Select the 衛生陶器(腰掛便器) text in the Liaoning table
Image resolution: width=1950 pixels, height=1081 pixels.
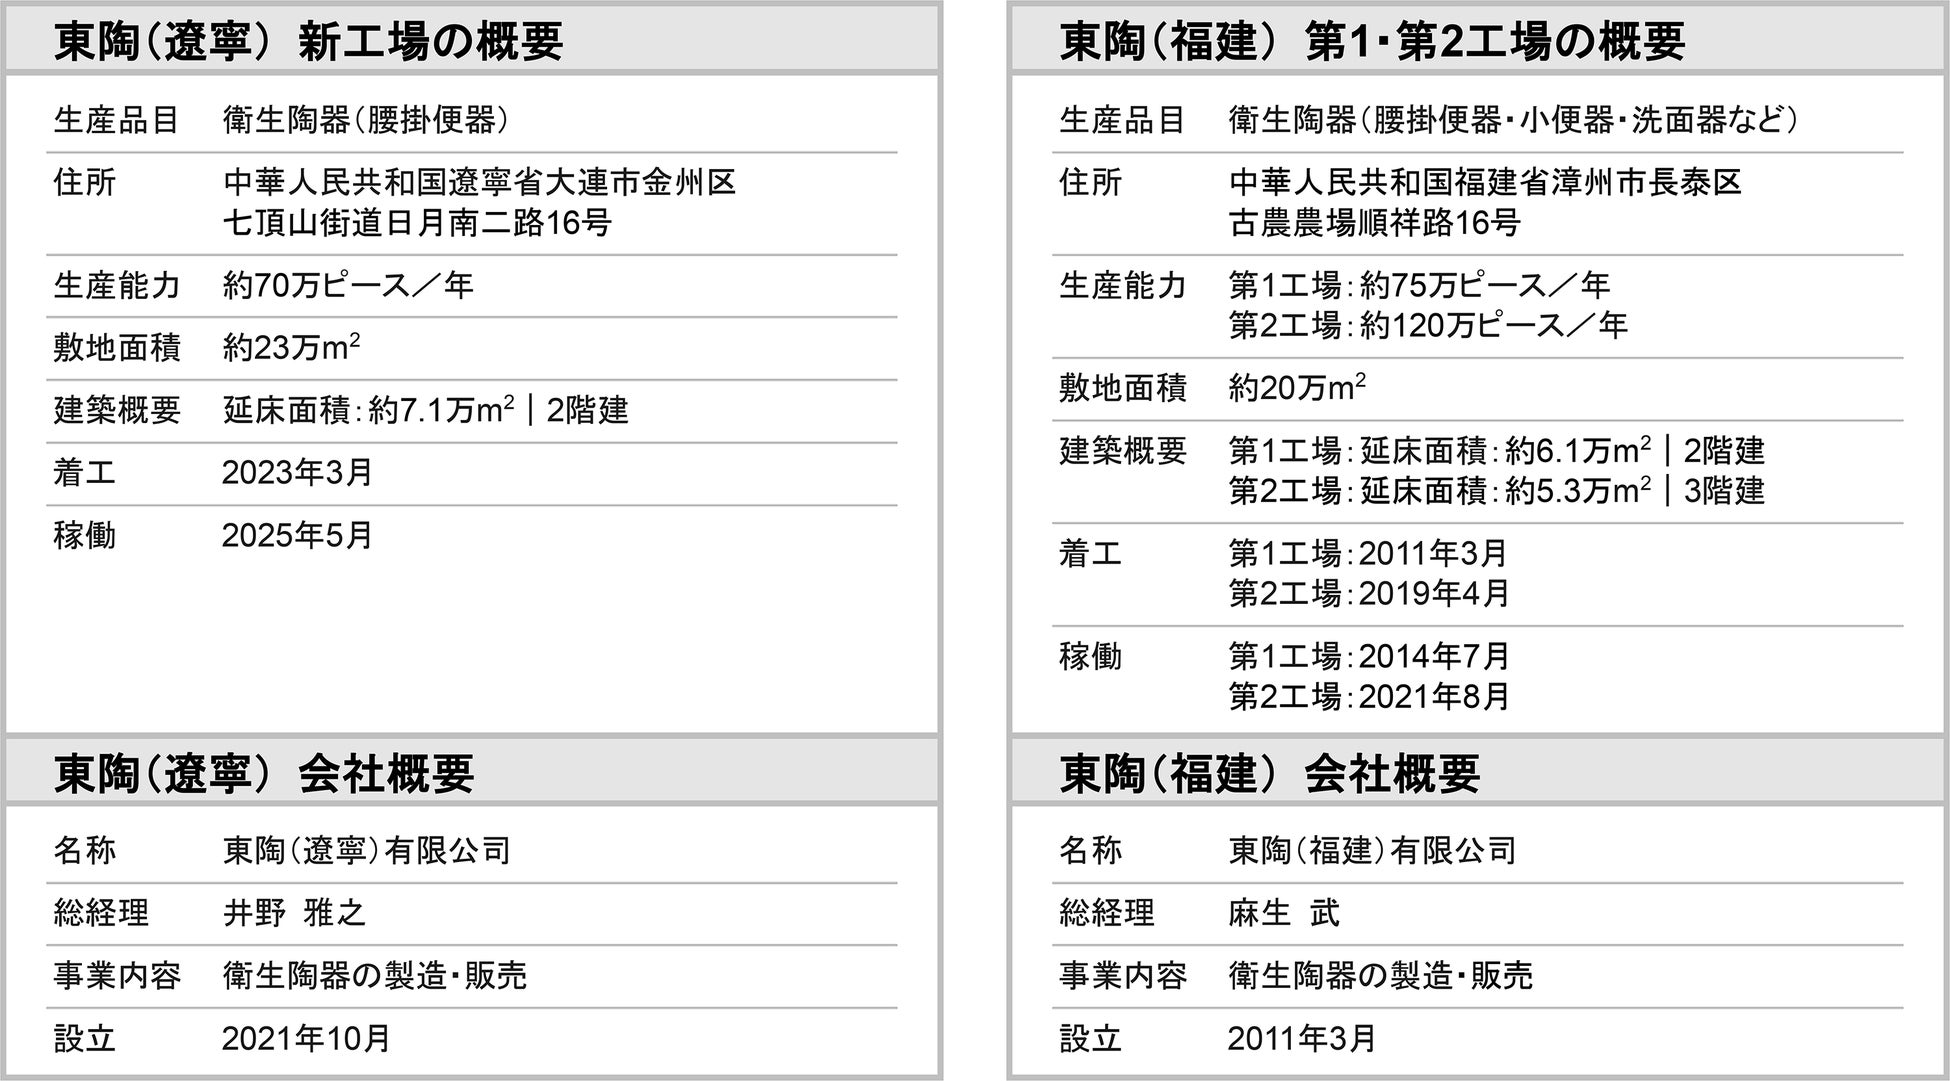tap(366, 121)
